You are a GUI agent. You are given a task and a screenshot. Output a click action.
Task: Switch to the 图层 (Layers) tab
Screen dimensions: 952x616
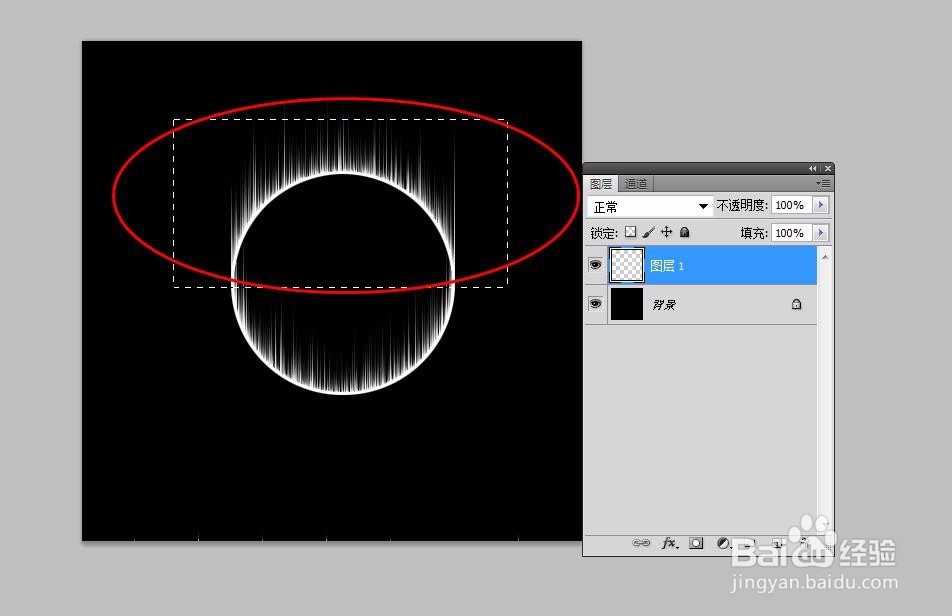[601, 183]
